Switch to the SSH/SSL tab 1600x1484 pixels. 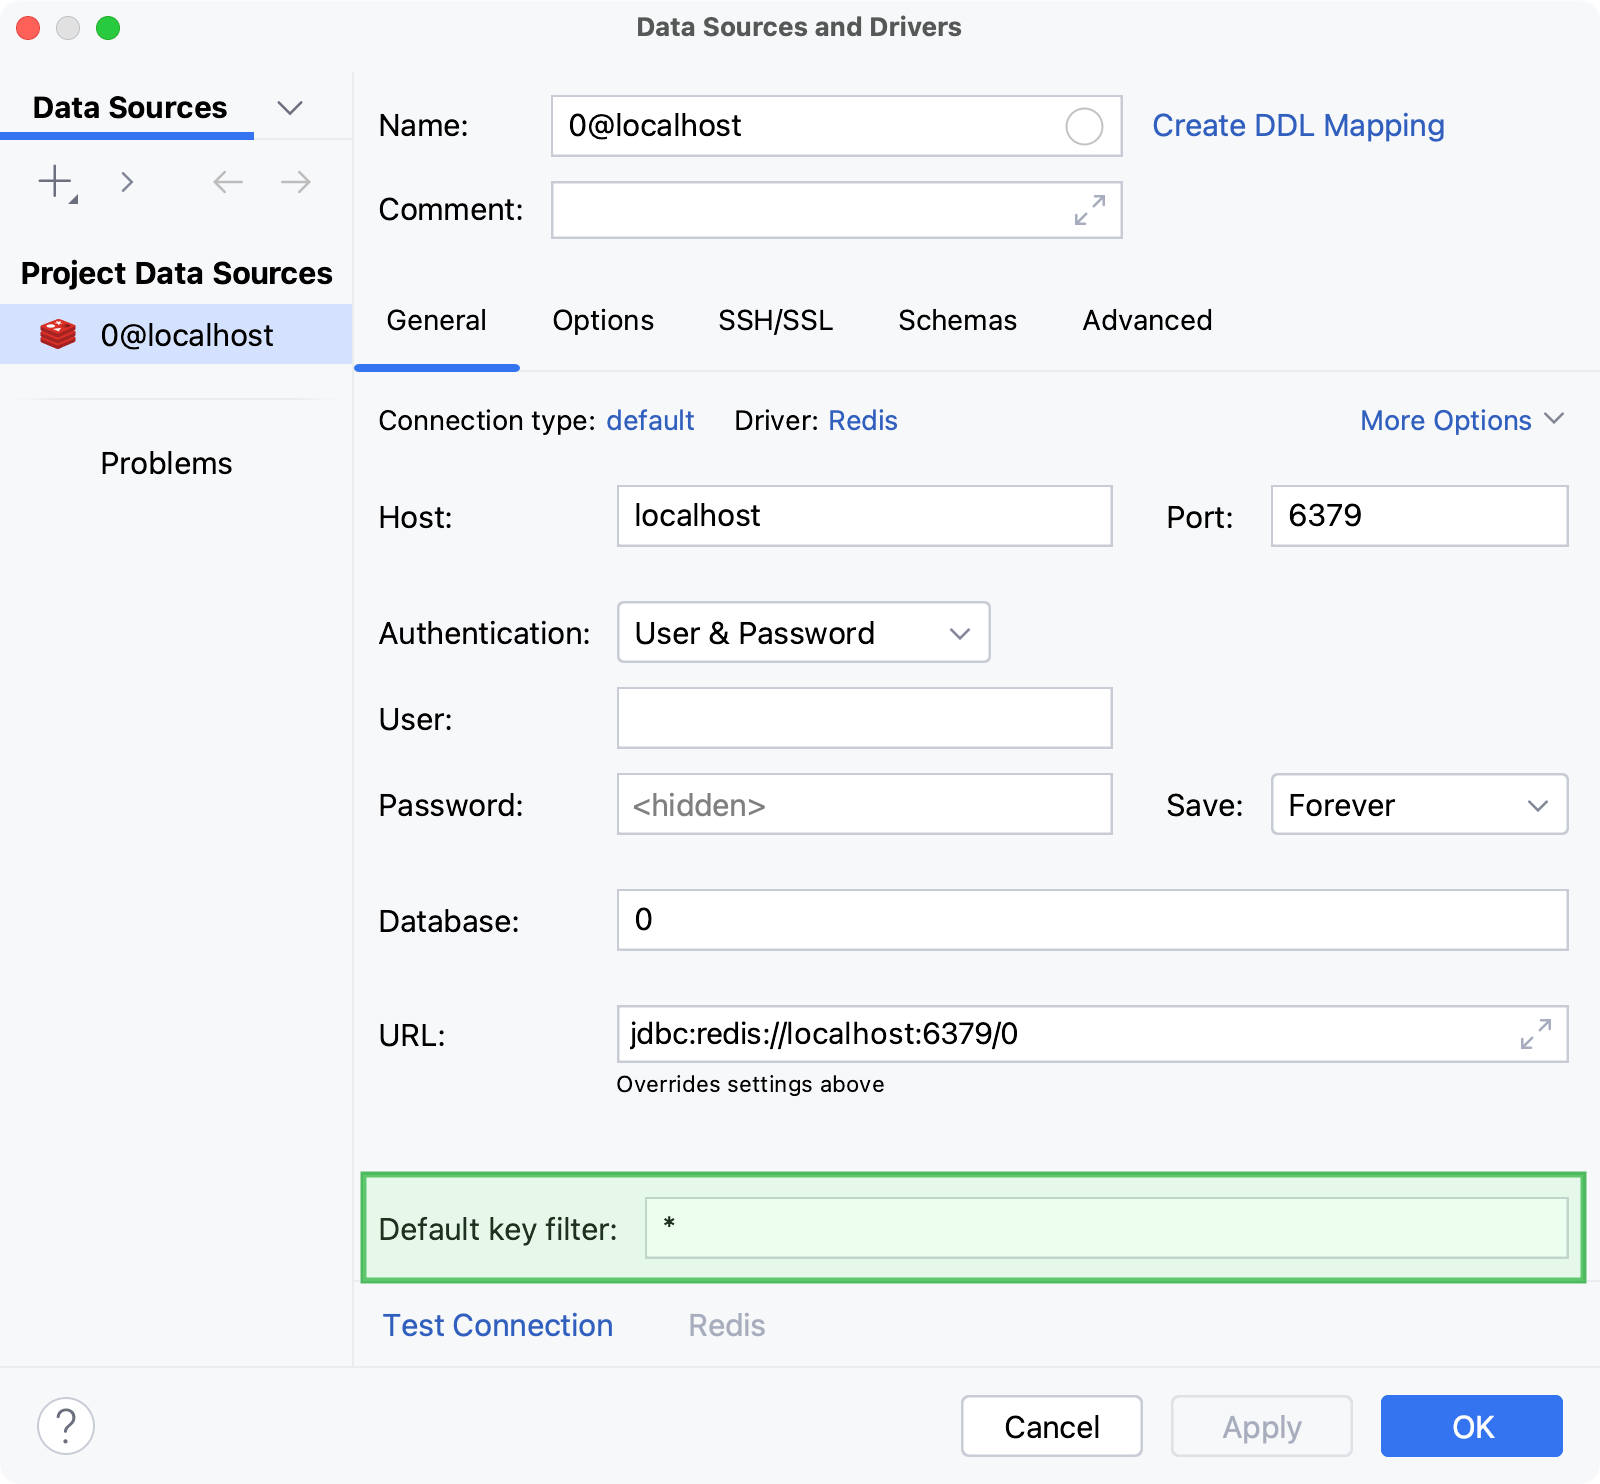click(x=775, y=320)
